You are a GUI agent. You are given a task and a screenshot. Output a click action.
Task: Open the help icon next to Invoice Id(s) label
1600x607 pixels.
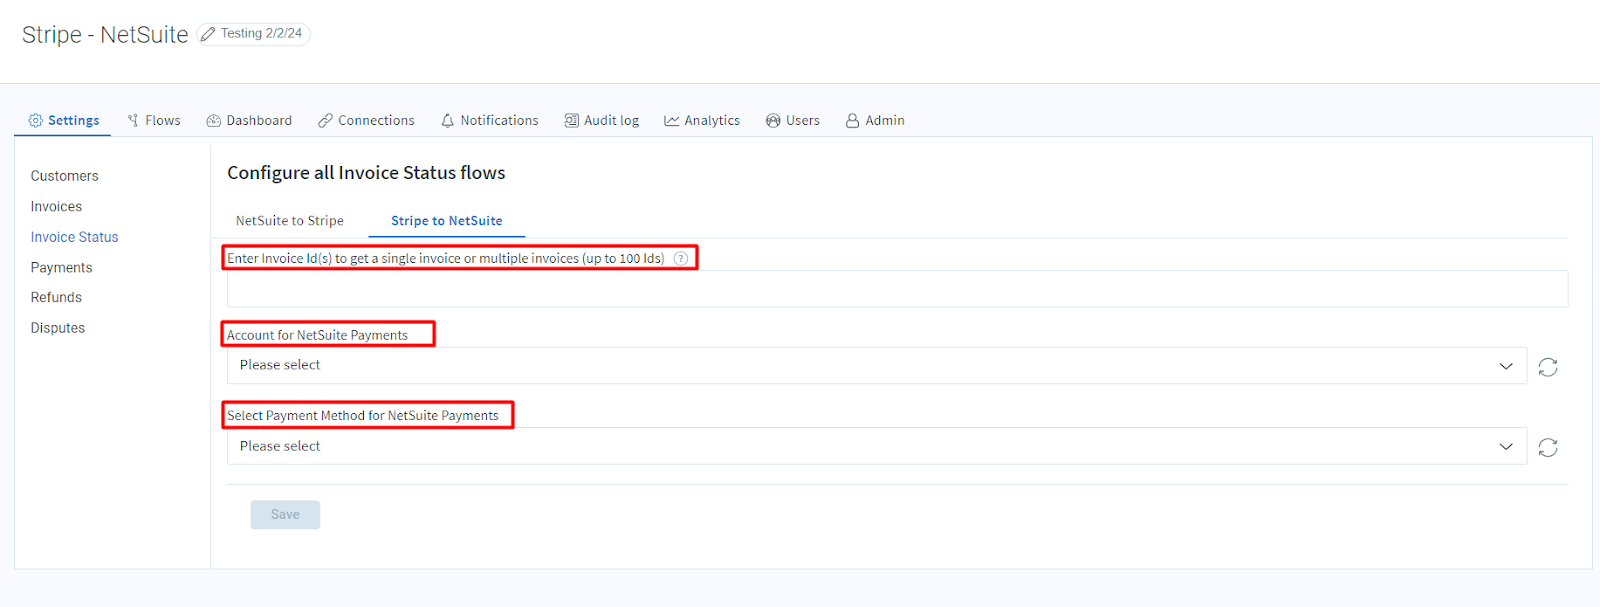pyautogui.click(x=681, y=258)
